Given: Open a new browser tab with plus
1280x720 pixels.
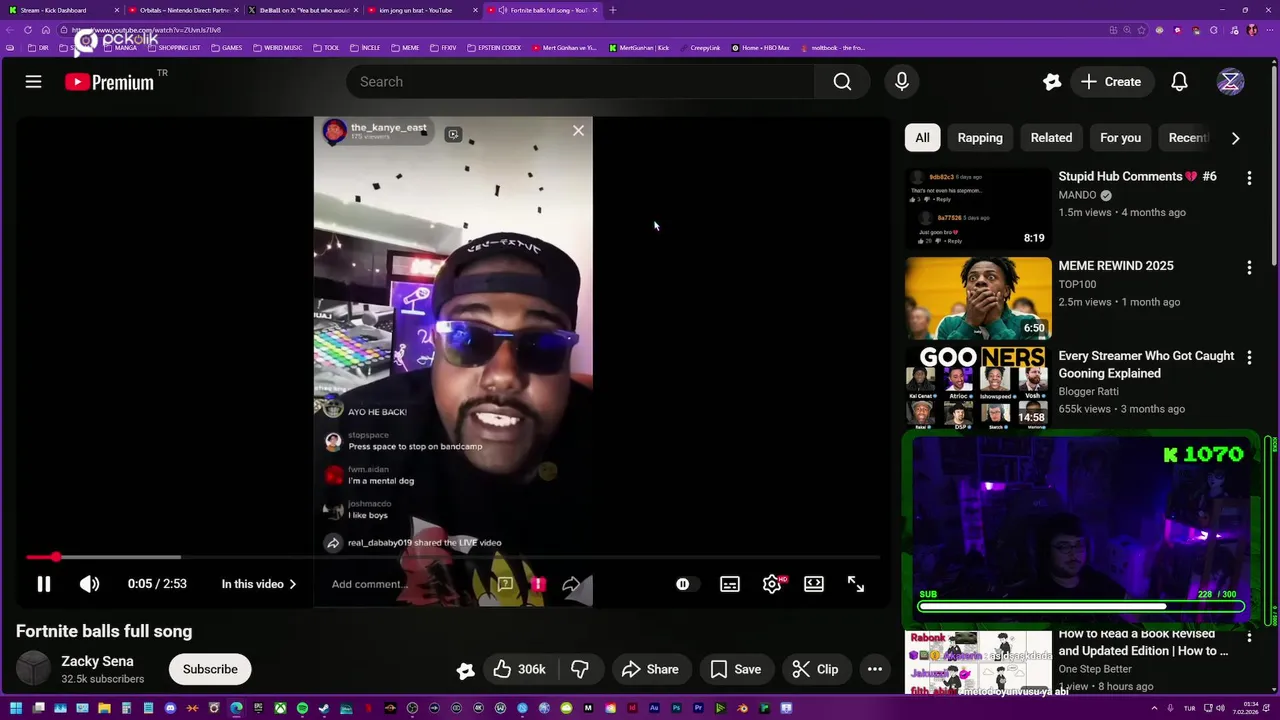Looking at the screenshot, I should tap(613, 10).
